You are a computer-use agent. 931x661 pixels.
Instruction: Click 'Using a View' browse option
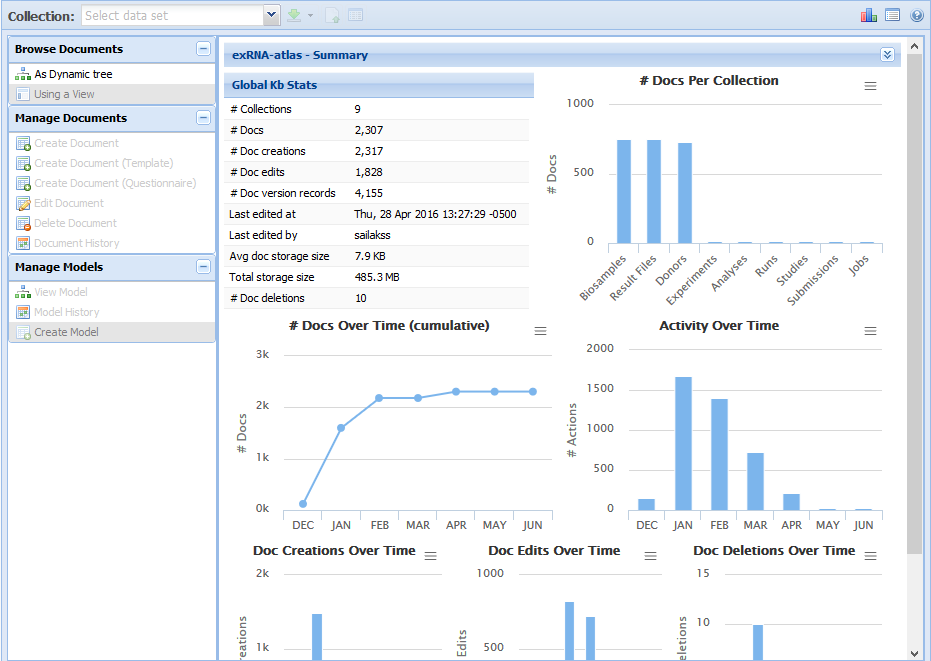[x=64, y=94]
